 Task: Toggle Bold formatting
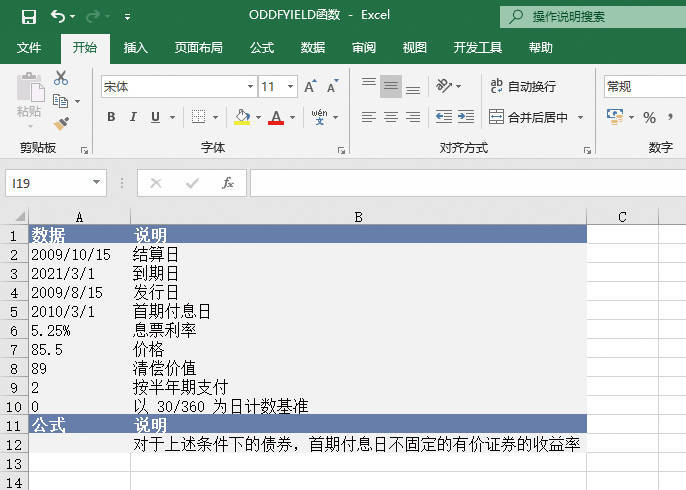[110, 117]
